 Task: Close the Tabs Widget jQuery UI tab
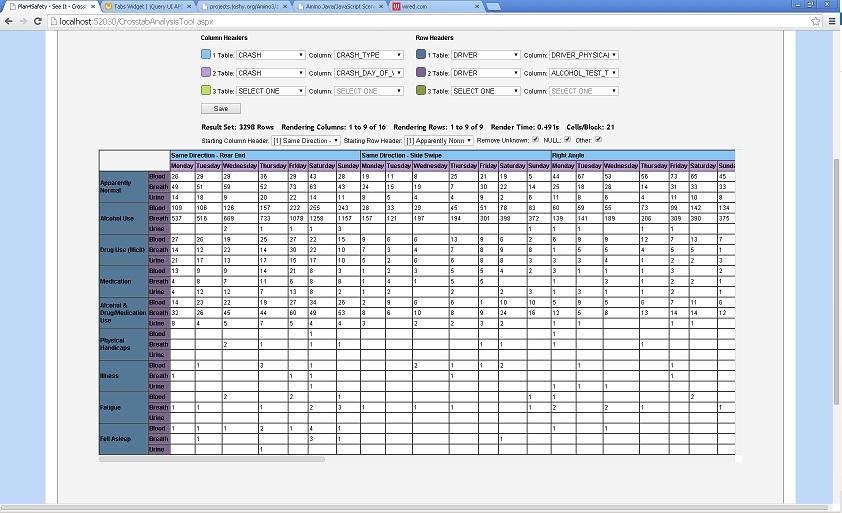pos(189,6)
